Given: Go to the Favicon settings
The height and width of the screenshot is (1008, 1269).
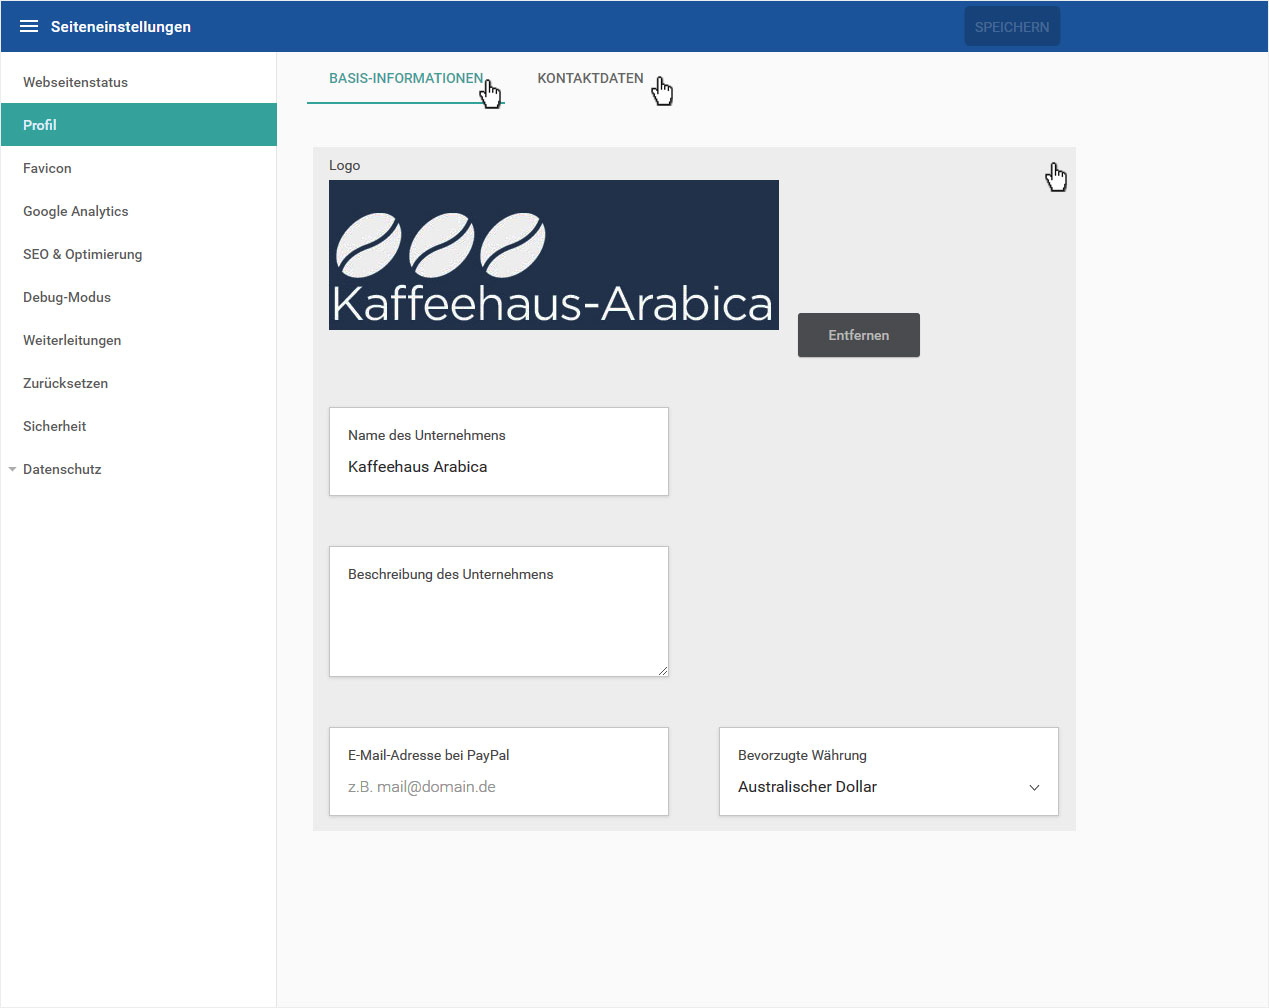Looking at the screenshot, I should click(139, 168).
